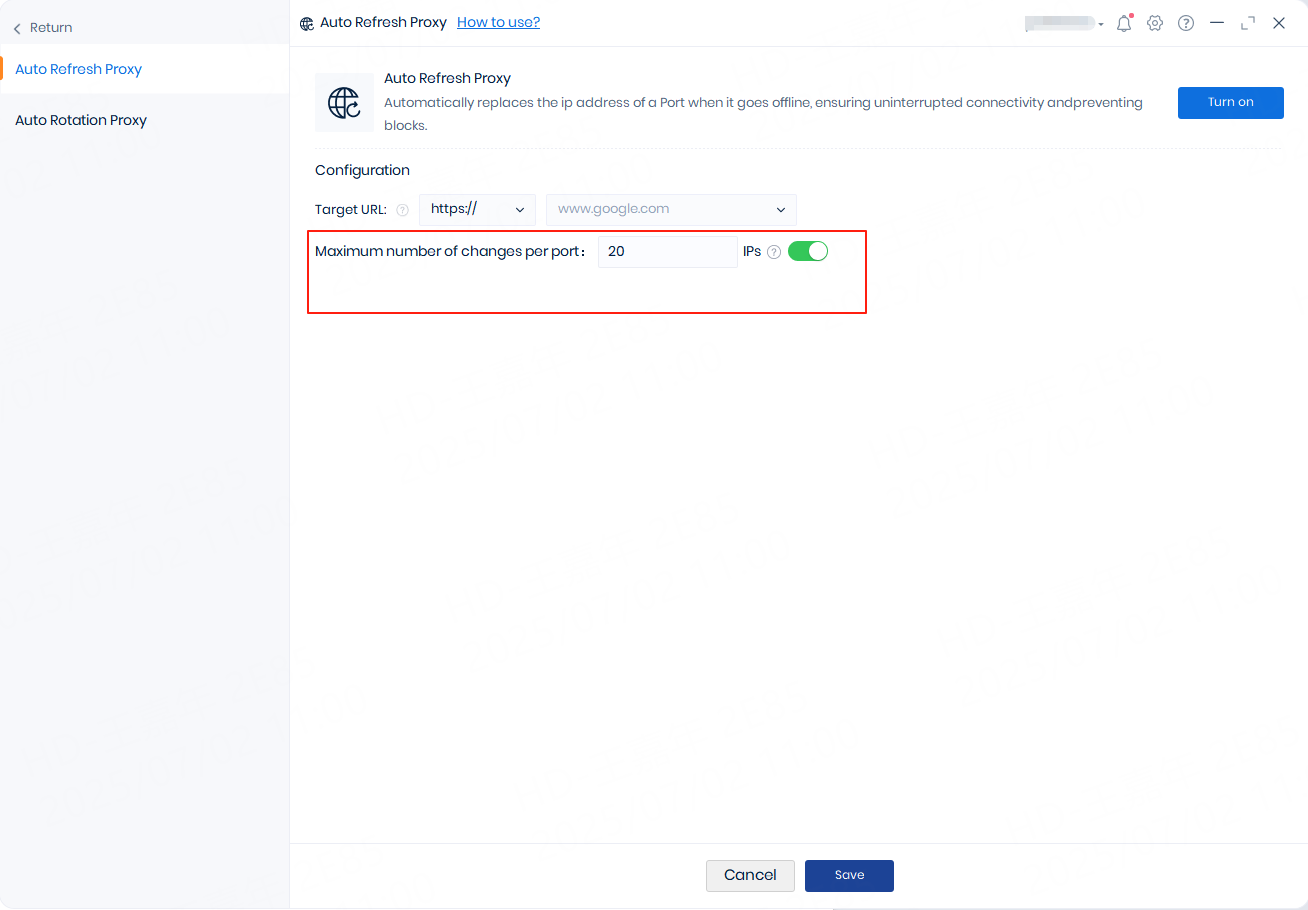The height and width of the screenshot is (910, 1308).
Task: Toggle the maximum changes per port switch
Action: (x=808, y=251)
